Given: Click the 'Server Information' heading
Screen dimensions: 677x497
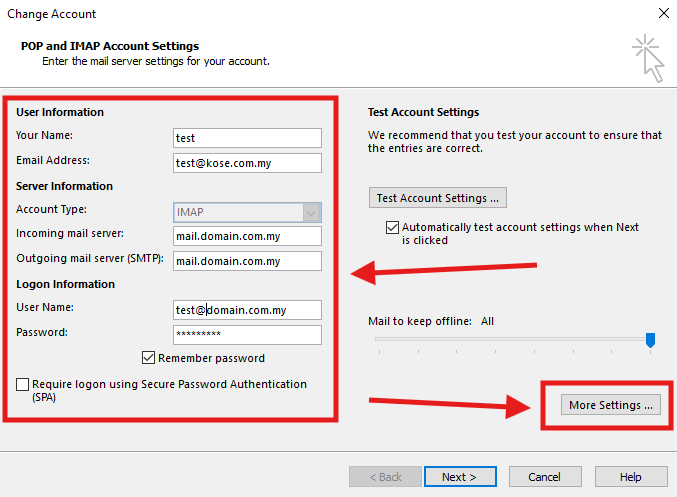Looking at the screenshot, I should [64, 186].
